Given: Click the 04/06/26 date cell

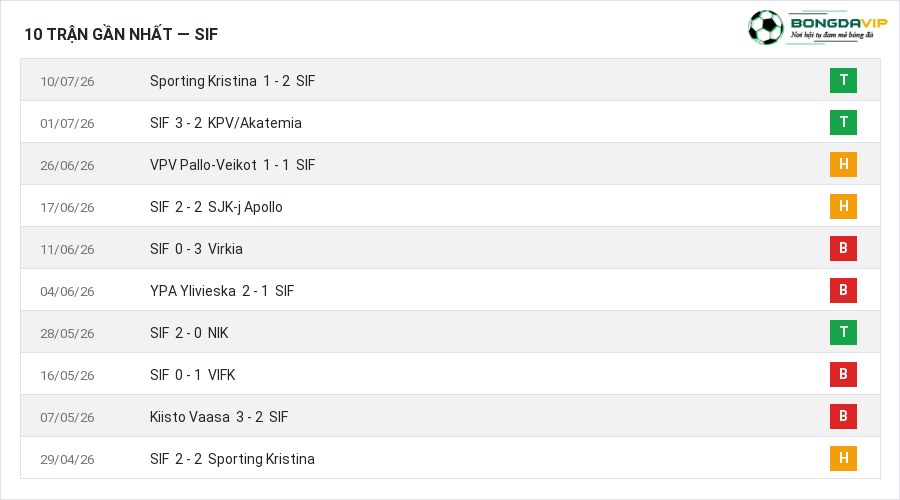Looking at the screenshot, I should pos(67,292).
